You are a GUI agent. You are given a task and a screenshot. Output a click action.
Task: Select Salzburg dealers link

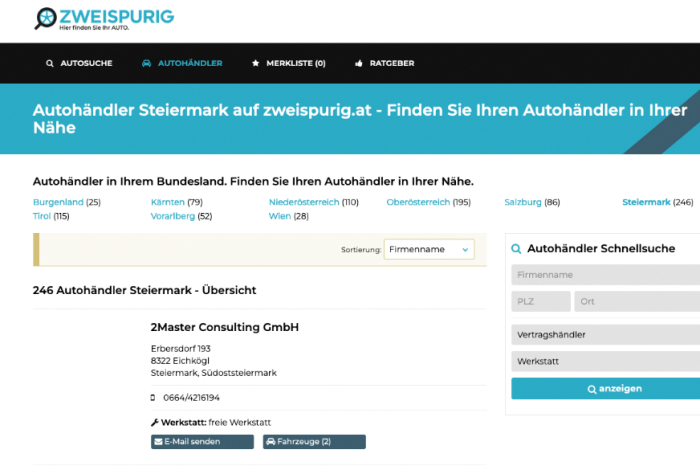(523, 202)
